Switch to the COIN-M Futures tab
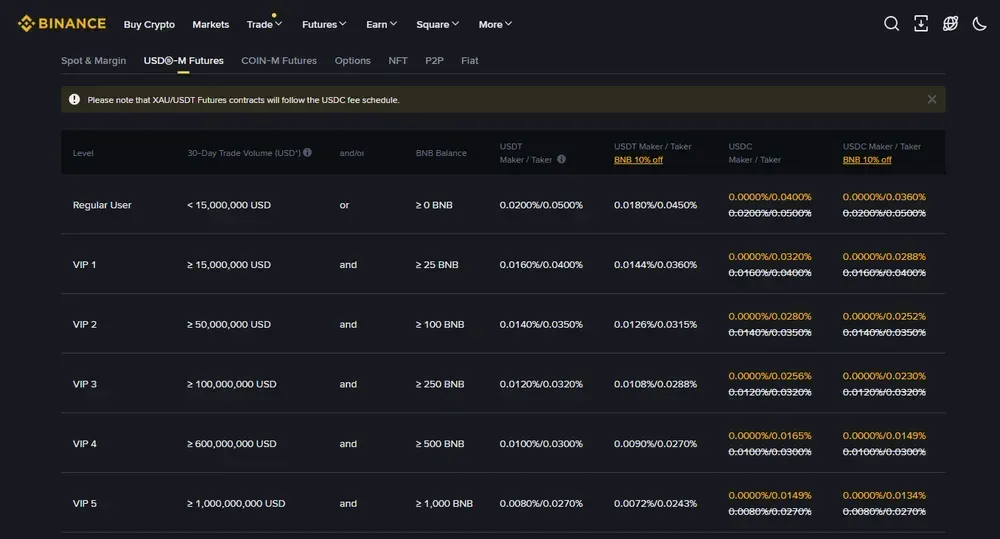 (x=279, y=61)
